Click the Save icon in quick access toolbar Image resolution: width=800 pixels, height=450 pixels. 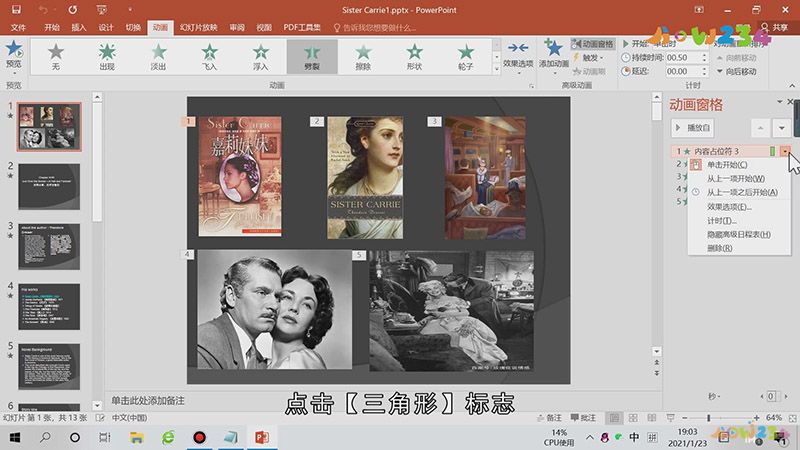(x=16, y=10)
